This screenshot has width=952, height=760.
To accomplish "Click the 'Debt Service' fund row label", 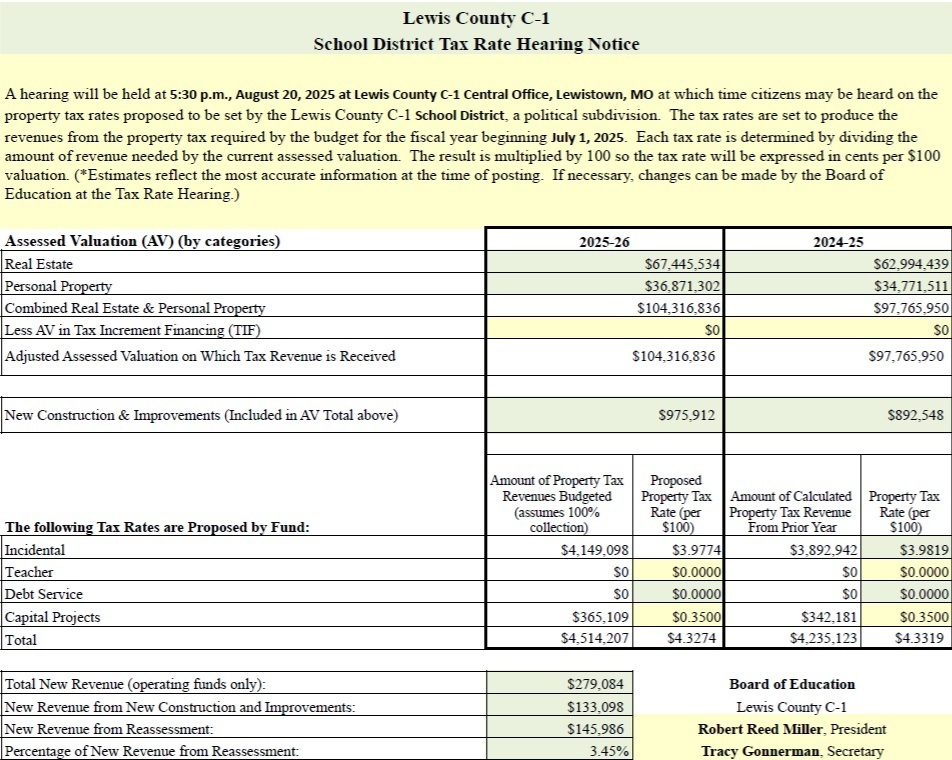I will (43, 594).
